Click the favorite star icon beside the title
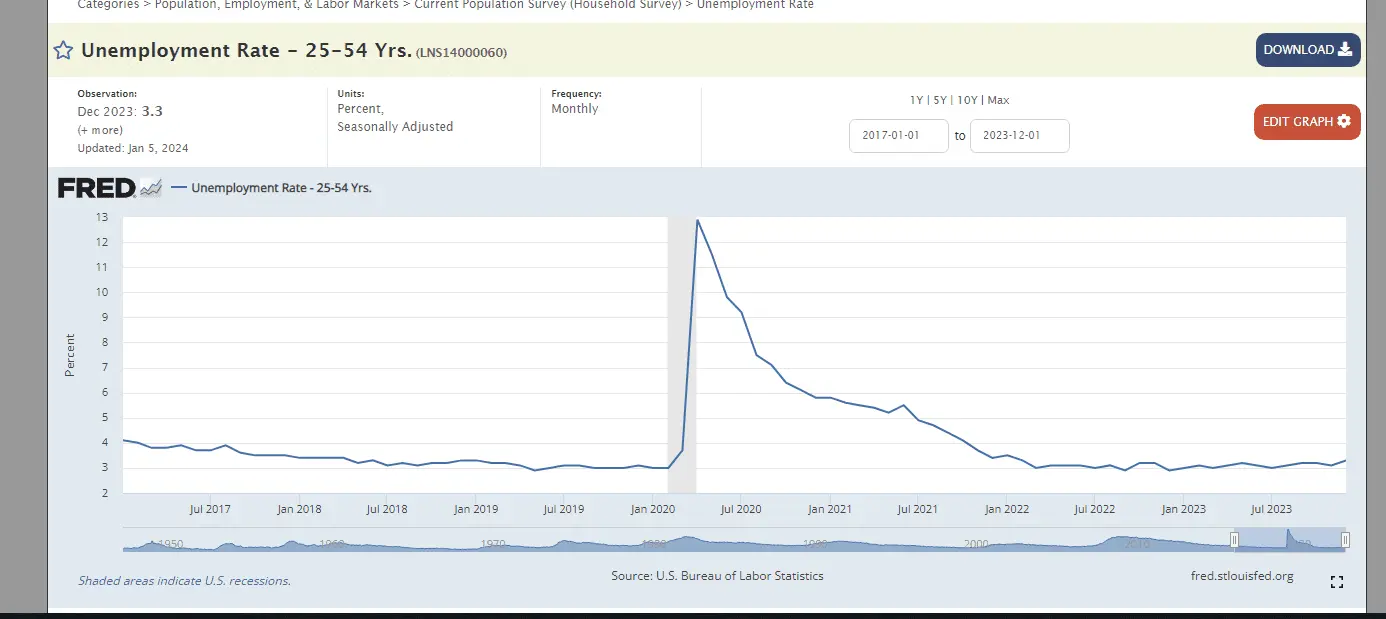Screen dimensions: 1386x619 click(63, 51)
